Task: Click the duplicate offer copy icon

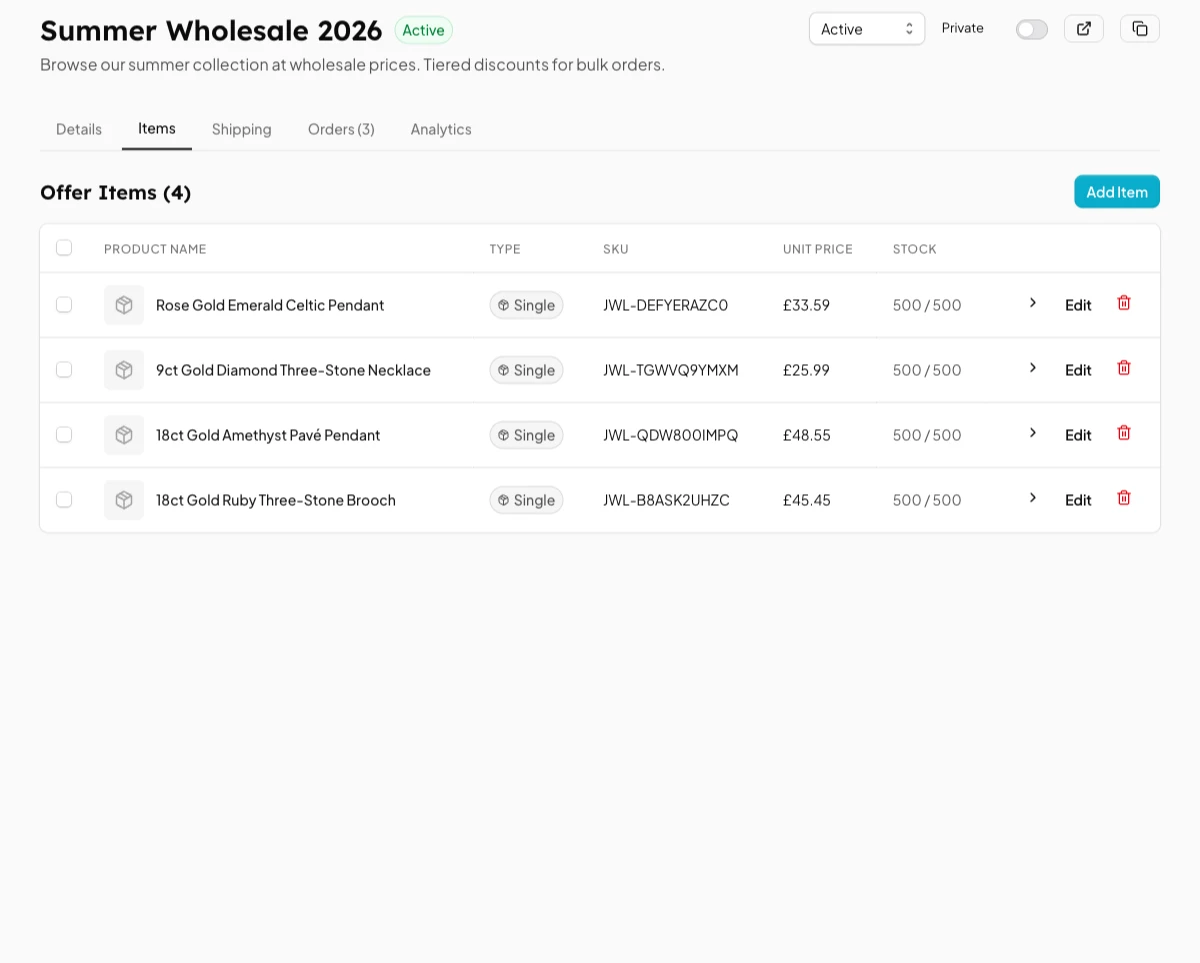Action: [1139, 29]
